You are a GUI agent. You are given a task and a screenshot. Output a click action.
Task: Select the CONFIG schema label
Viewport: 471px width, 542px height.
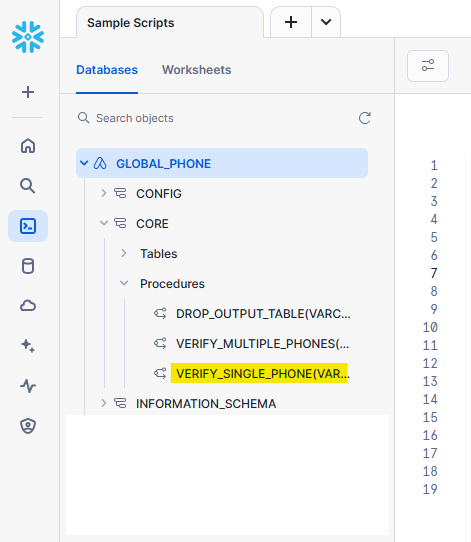159,194
